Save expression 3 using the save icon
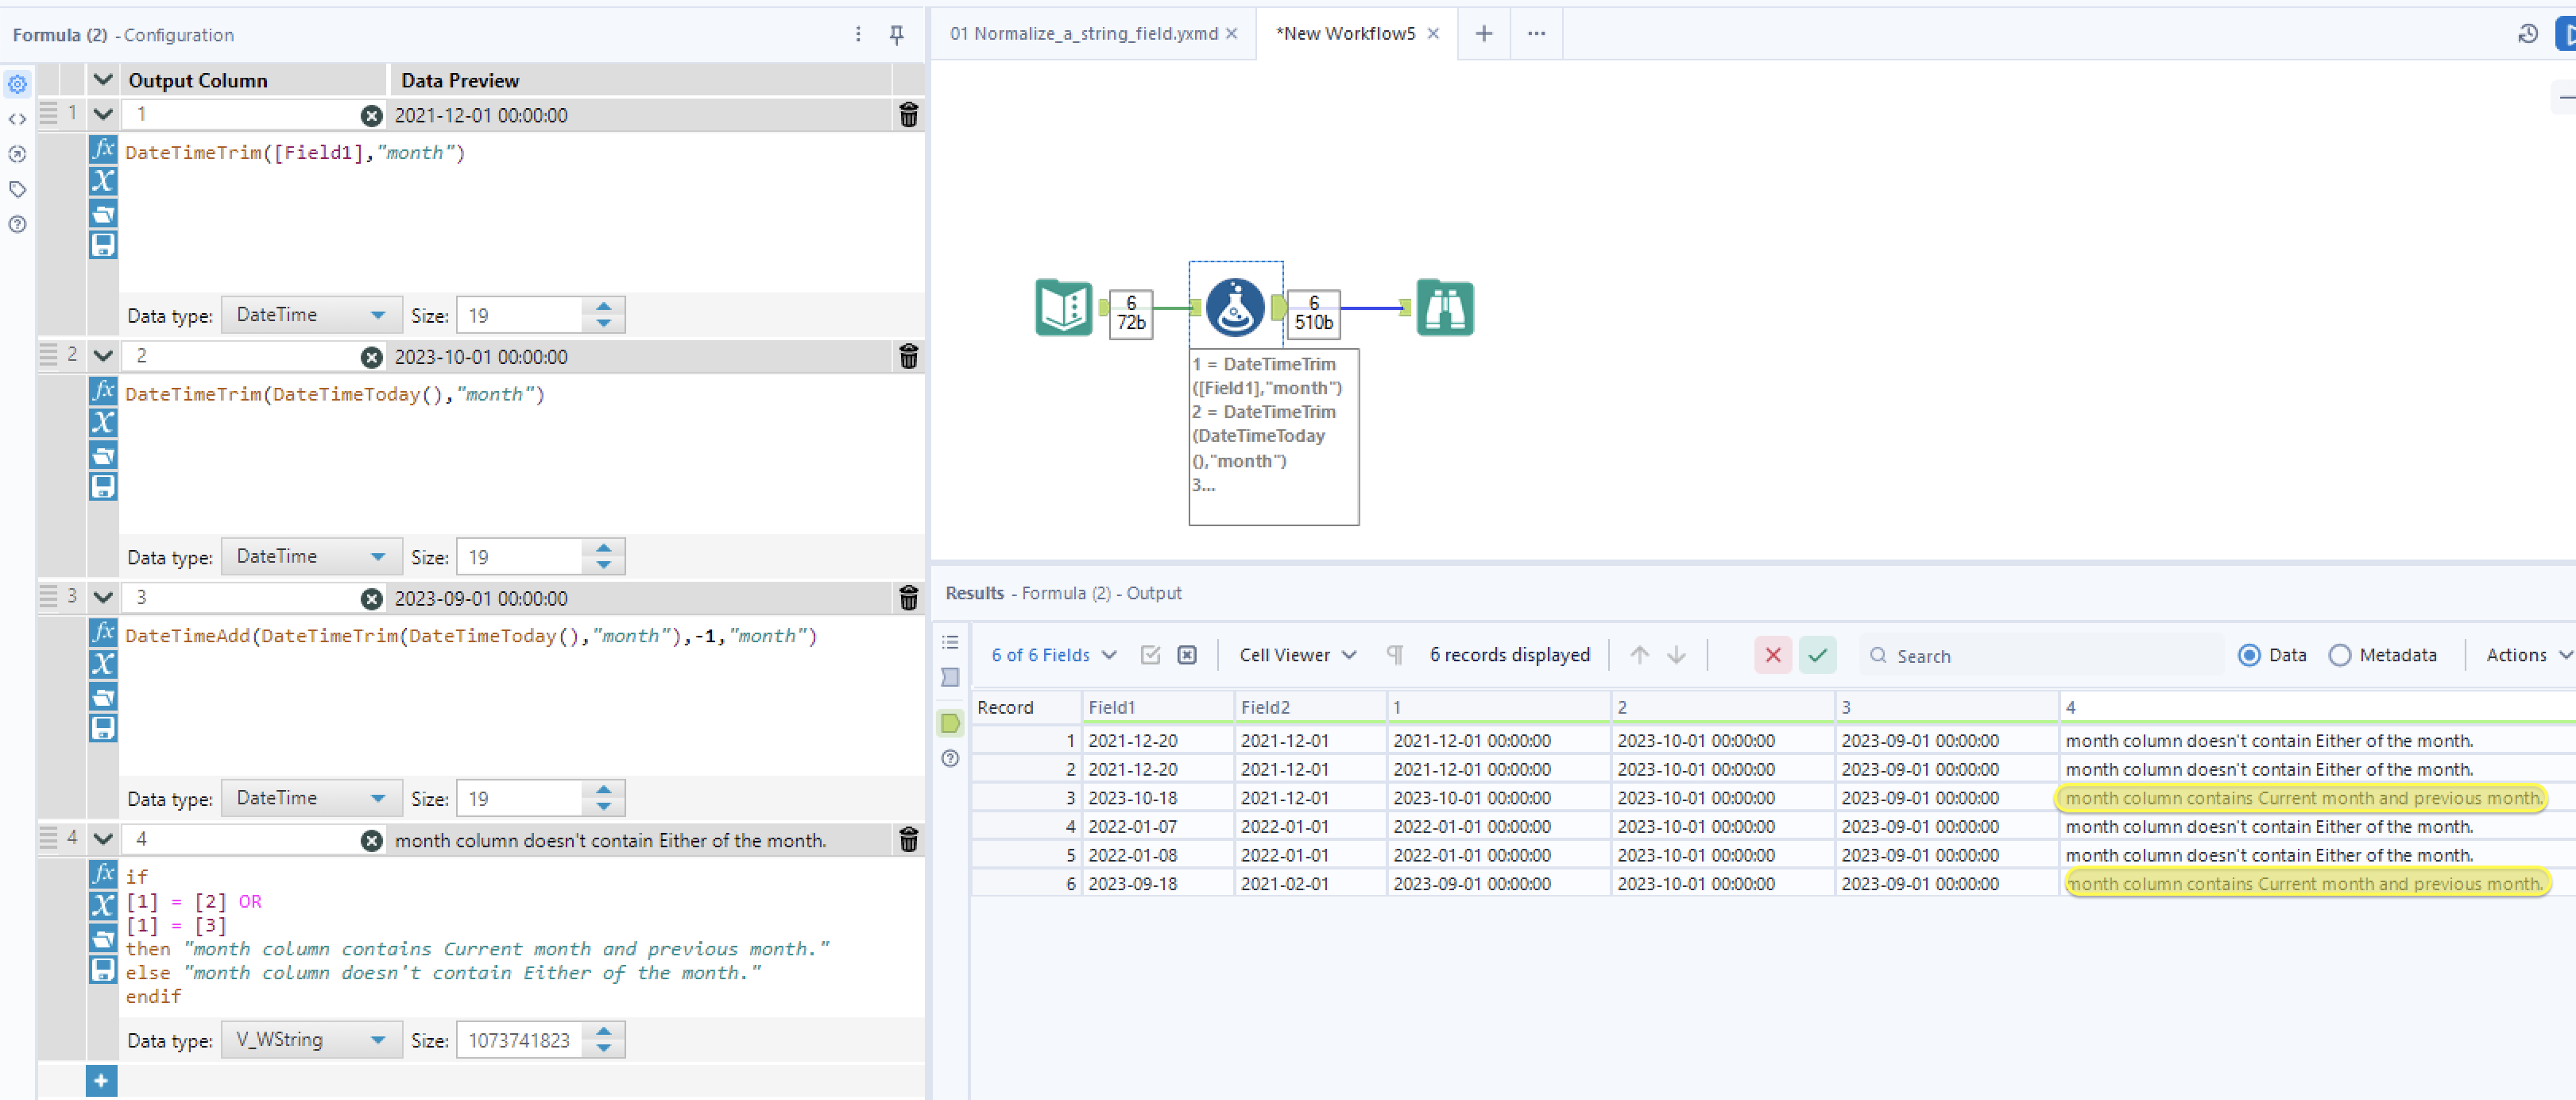The height and width of the screenshot is (1100, 2576). (103, 728)
